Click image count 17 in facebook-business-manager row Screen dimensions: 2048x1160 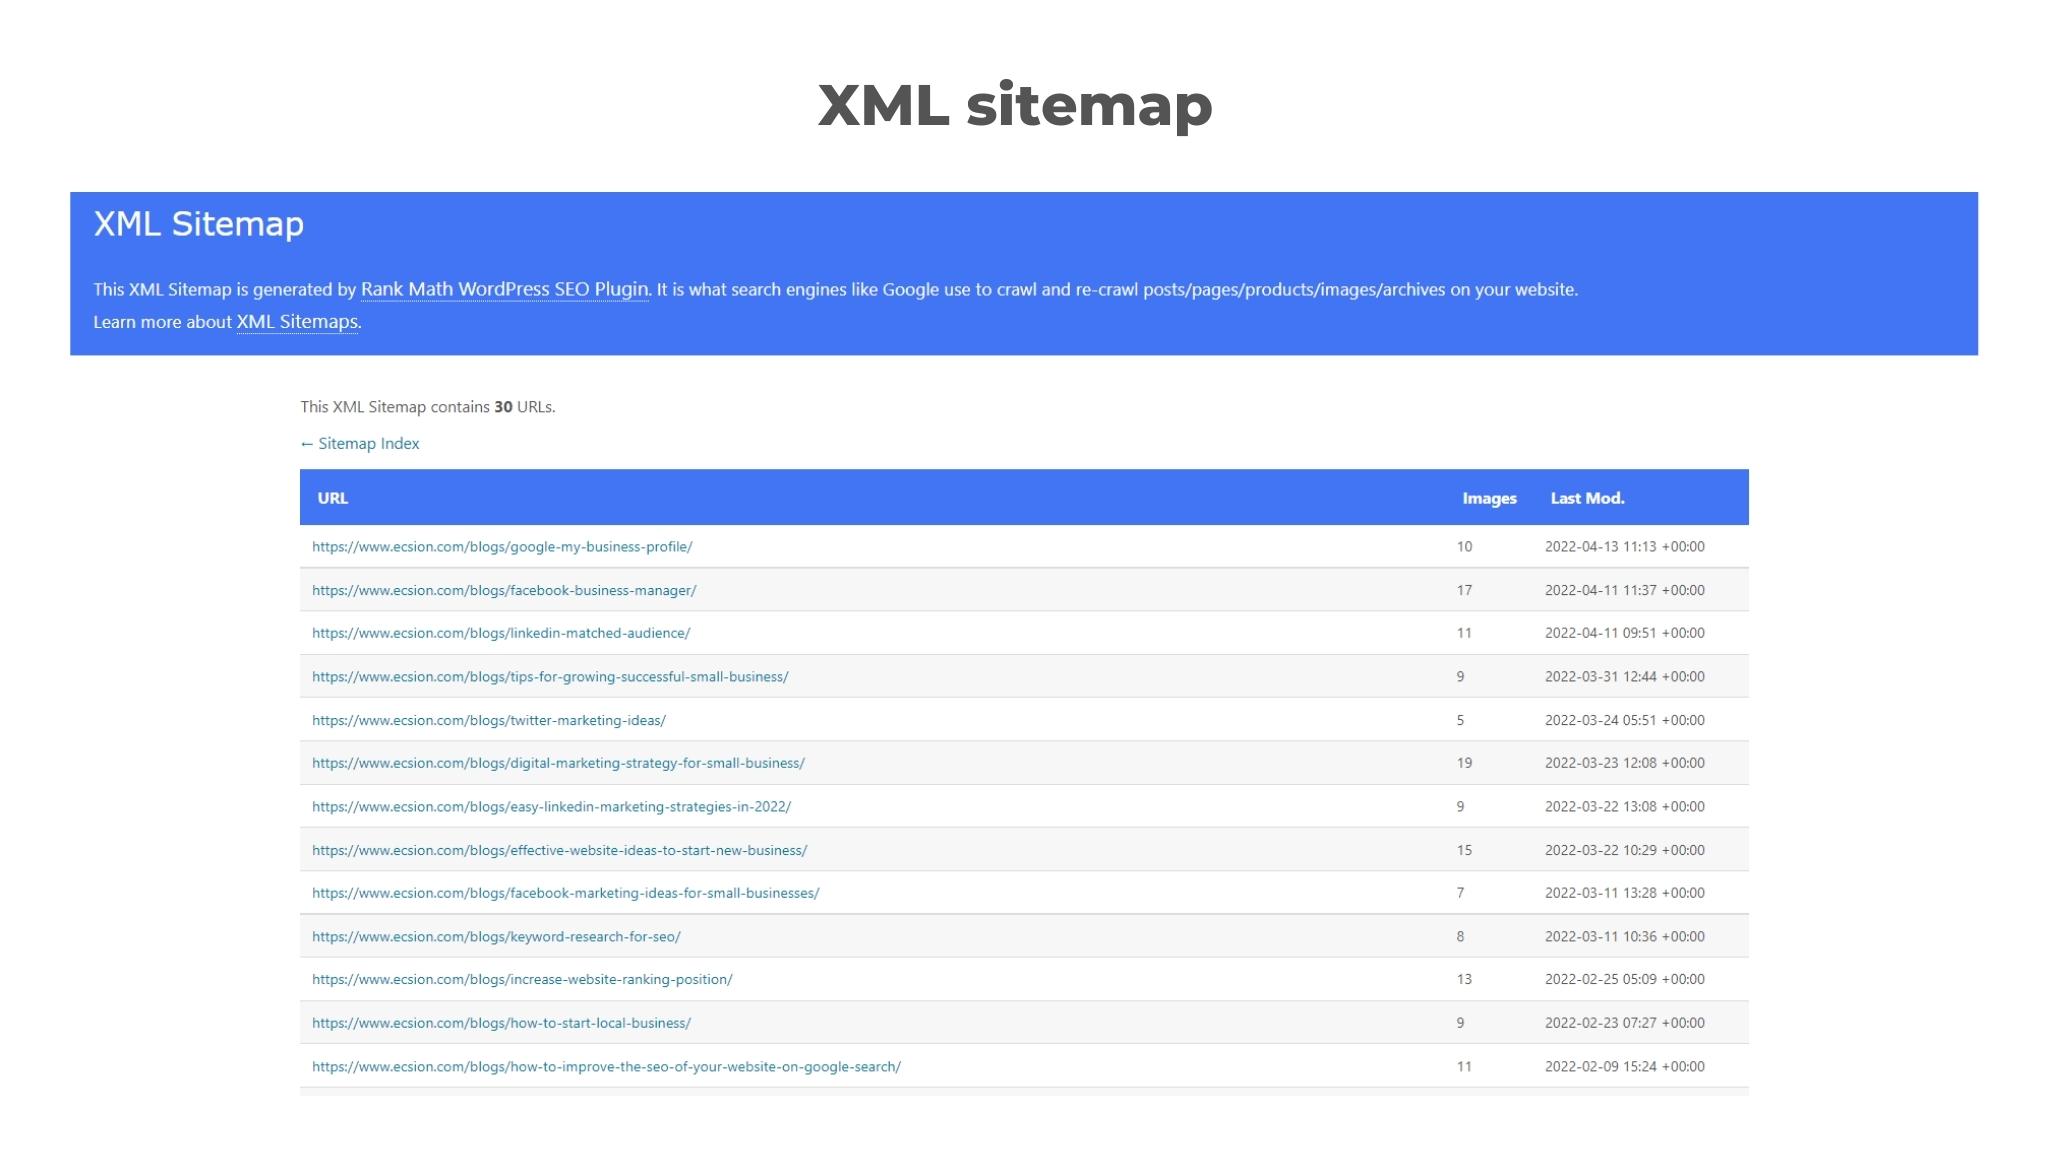(x=1464, y=590)
